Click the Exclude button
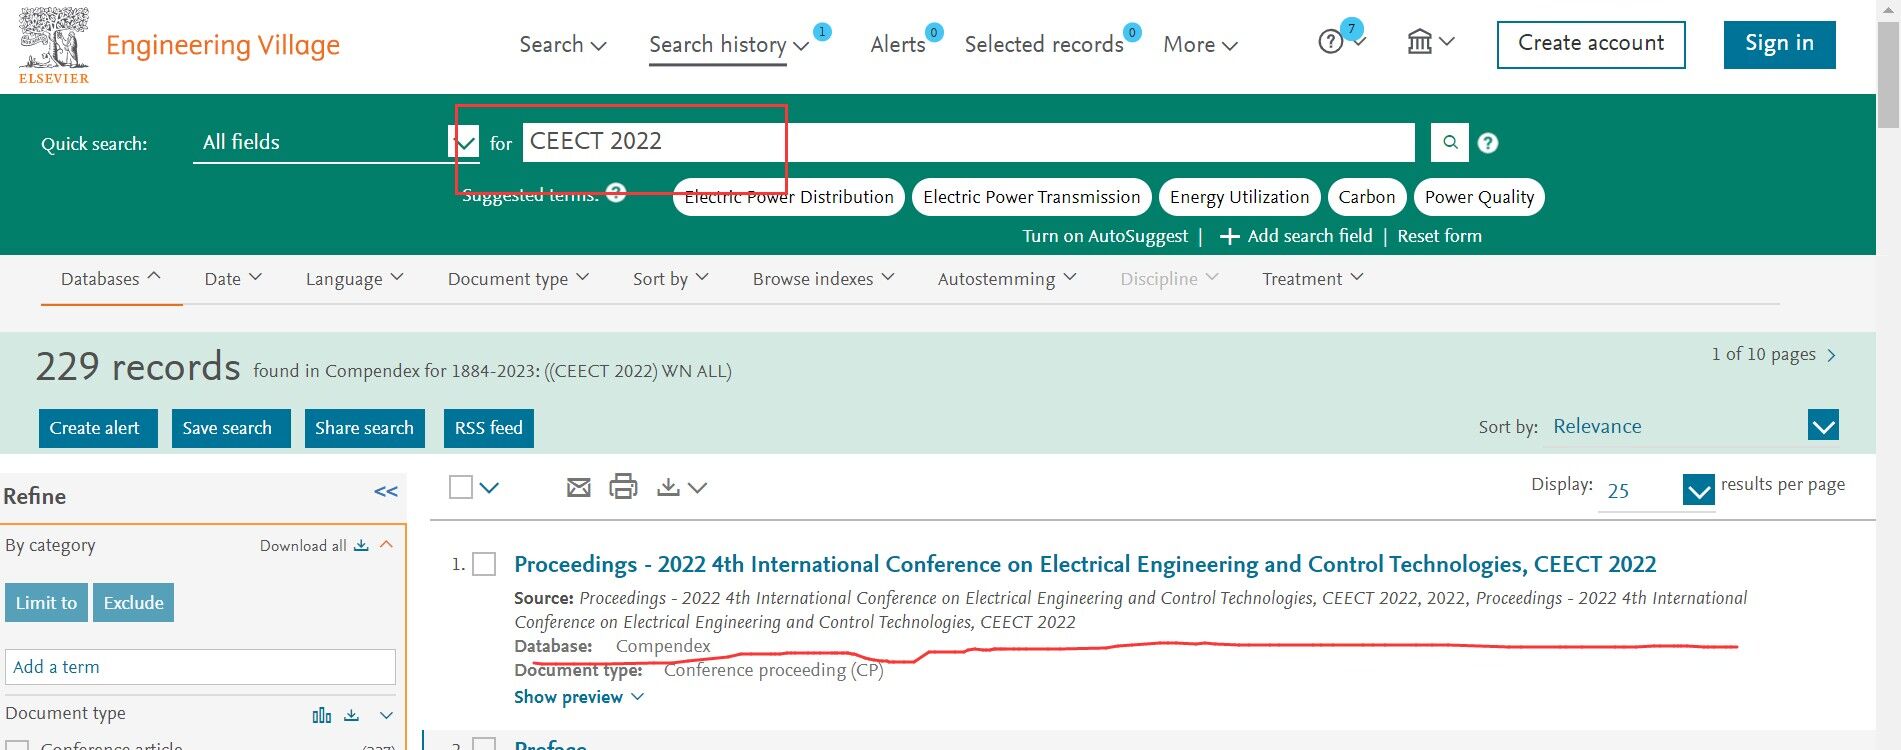 (133, 603)
